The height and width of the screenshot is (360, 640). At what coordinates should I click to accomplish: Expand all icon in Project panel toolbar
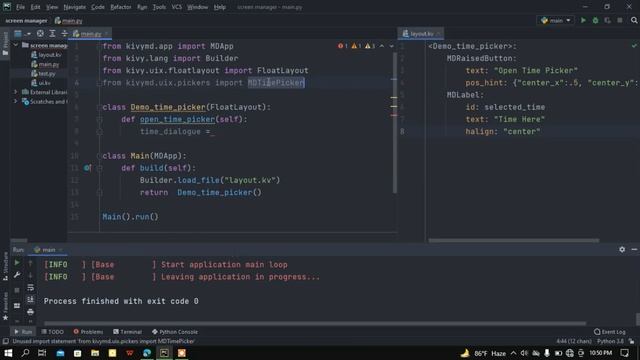pos(52,33)
